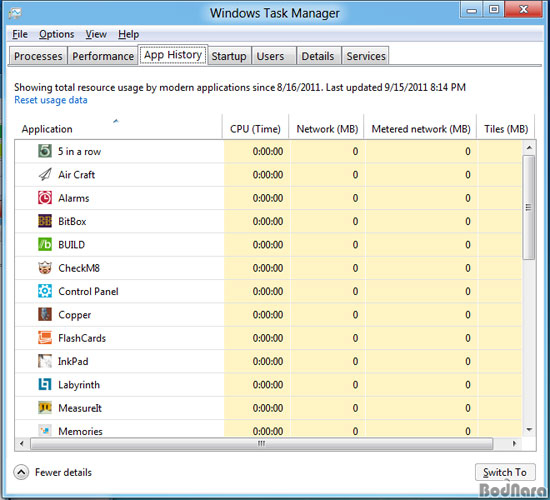Select the "Memories" row name
Viewport: 550px width, 500px height.
[x=80, y=431]
